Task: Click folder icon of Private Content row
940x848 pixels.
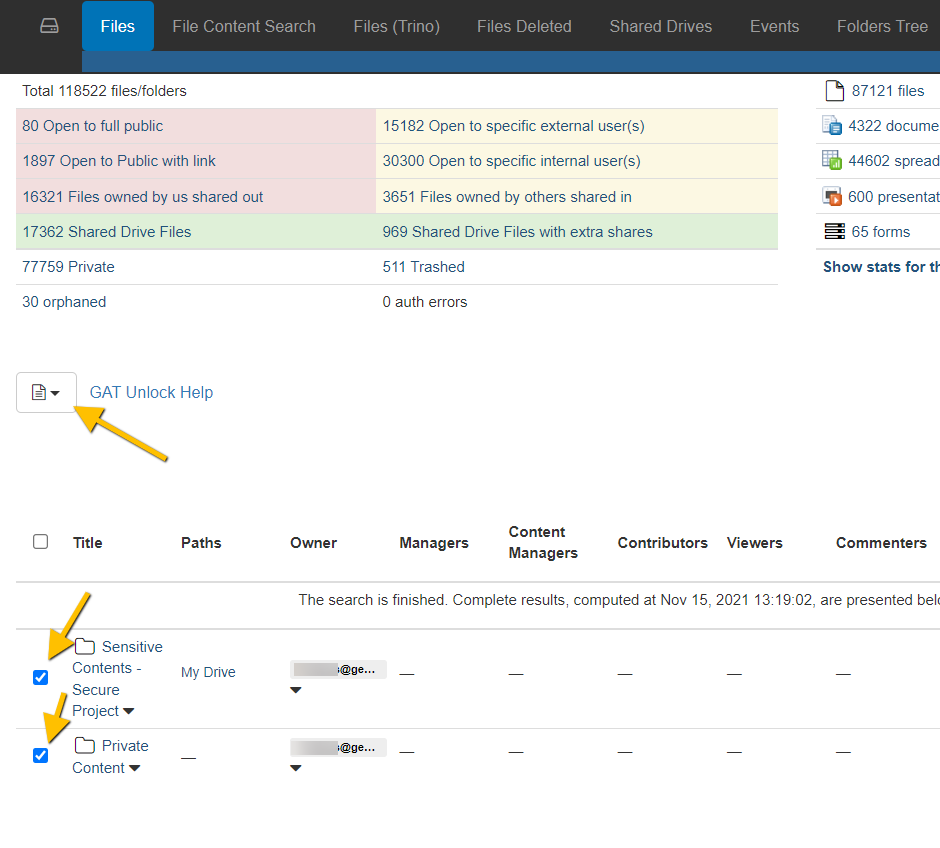Action: (85, 746)
